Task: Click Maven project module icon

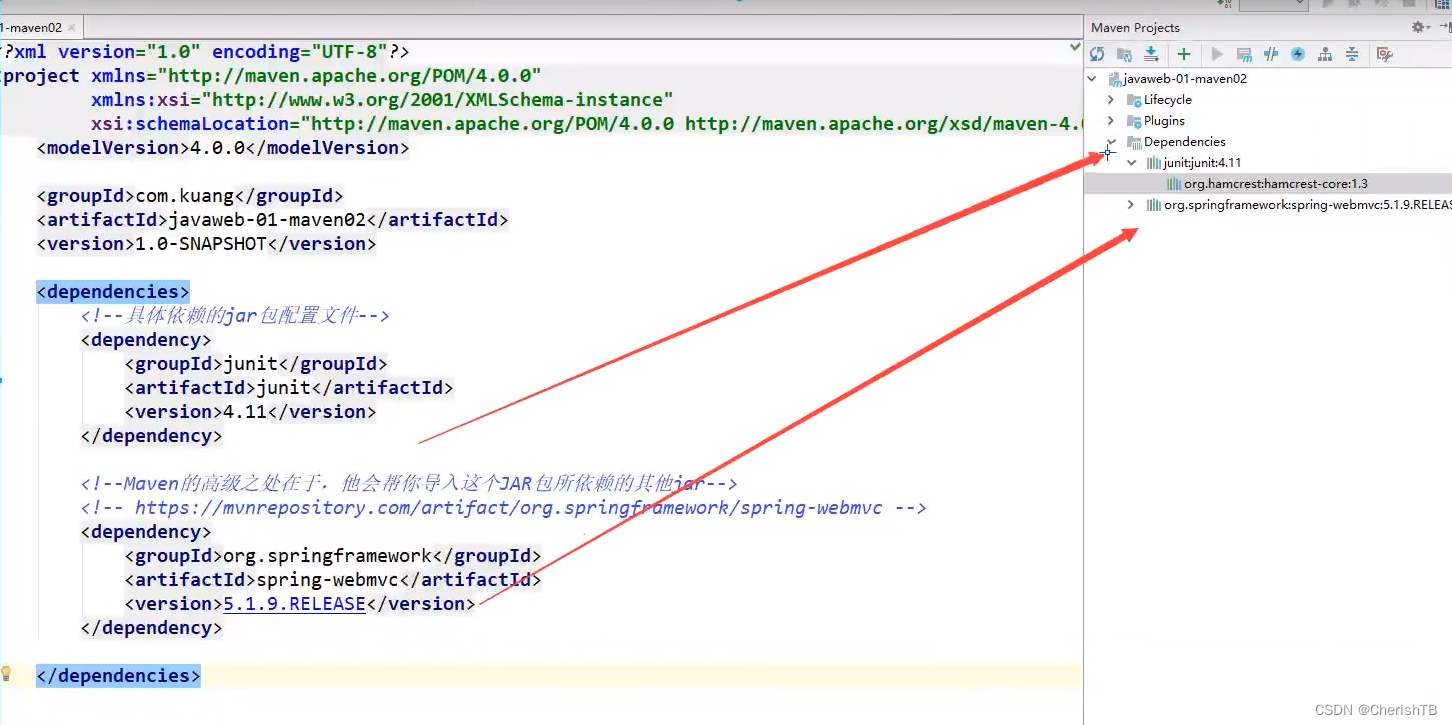Action: pyautogui.click(x=1114, y=78)
